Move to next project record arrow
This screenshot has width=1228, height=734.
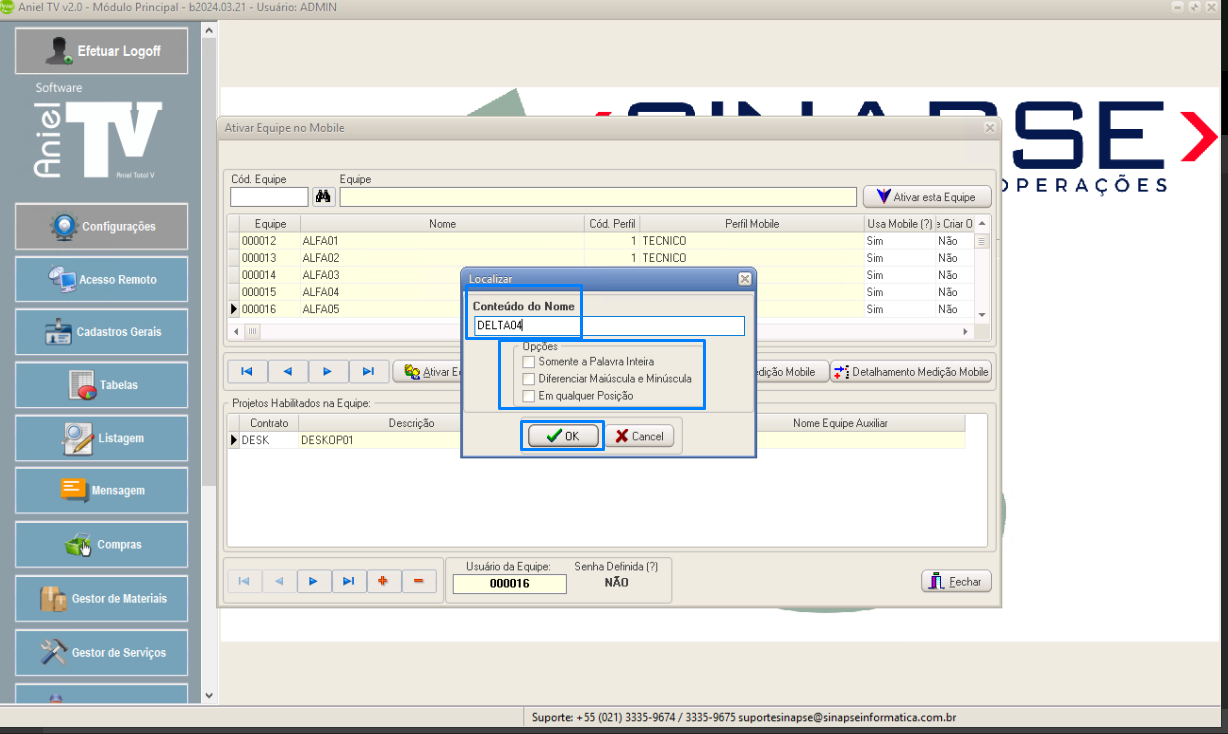click(314, 581)
